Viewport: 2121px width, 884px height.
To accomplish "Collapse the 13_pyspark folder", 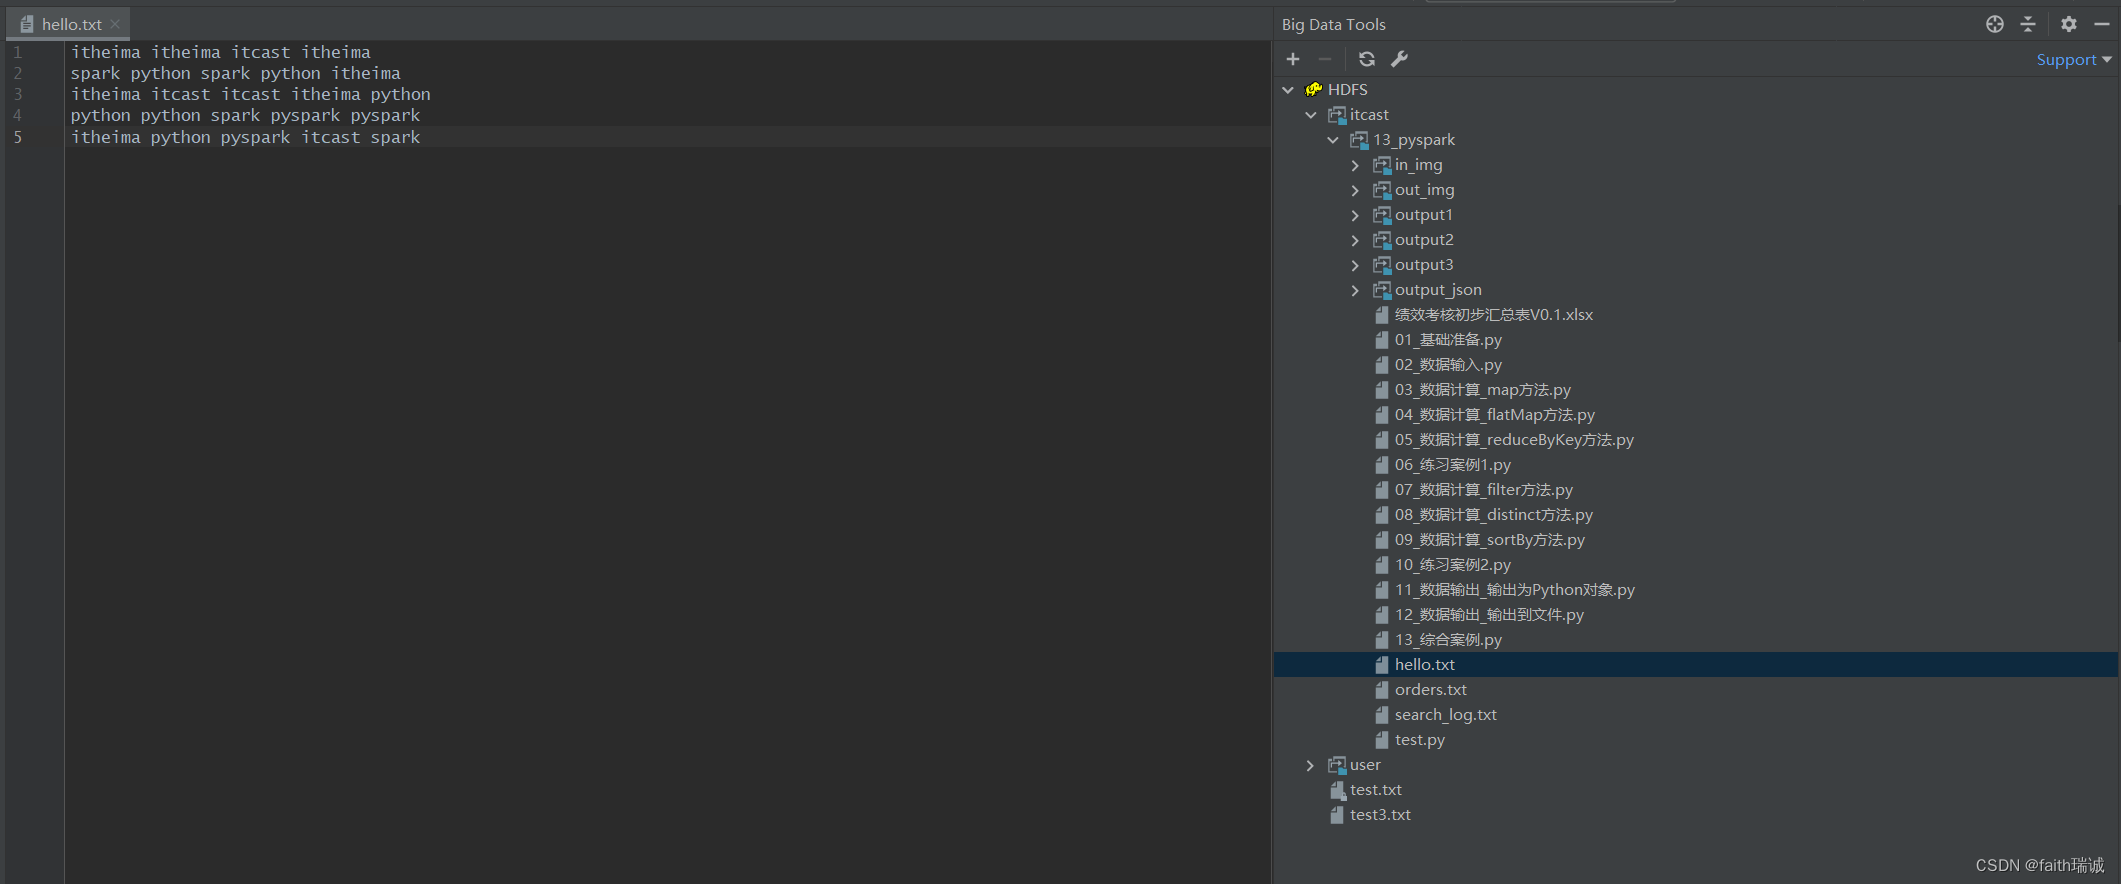I will tap(1333, 140).
